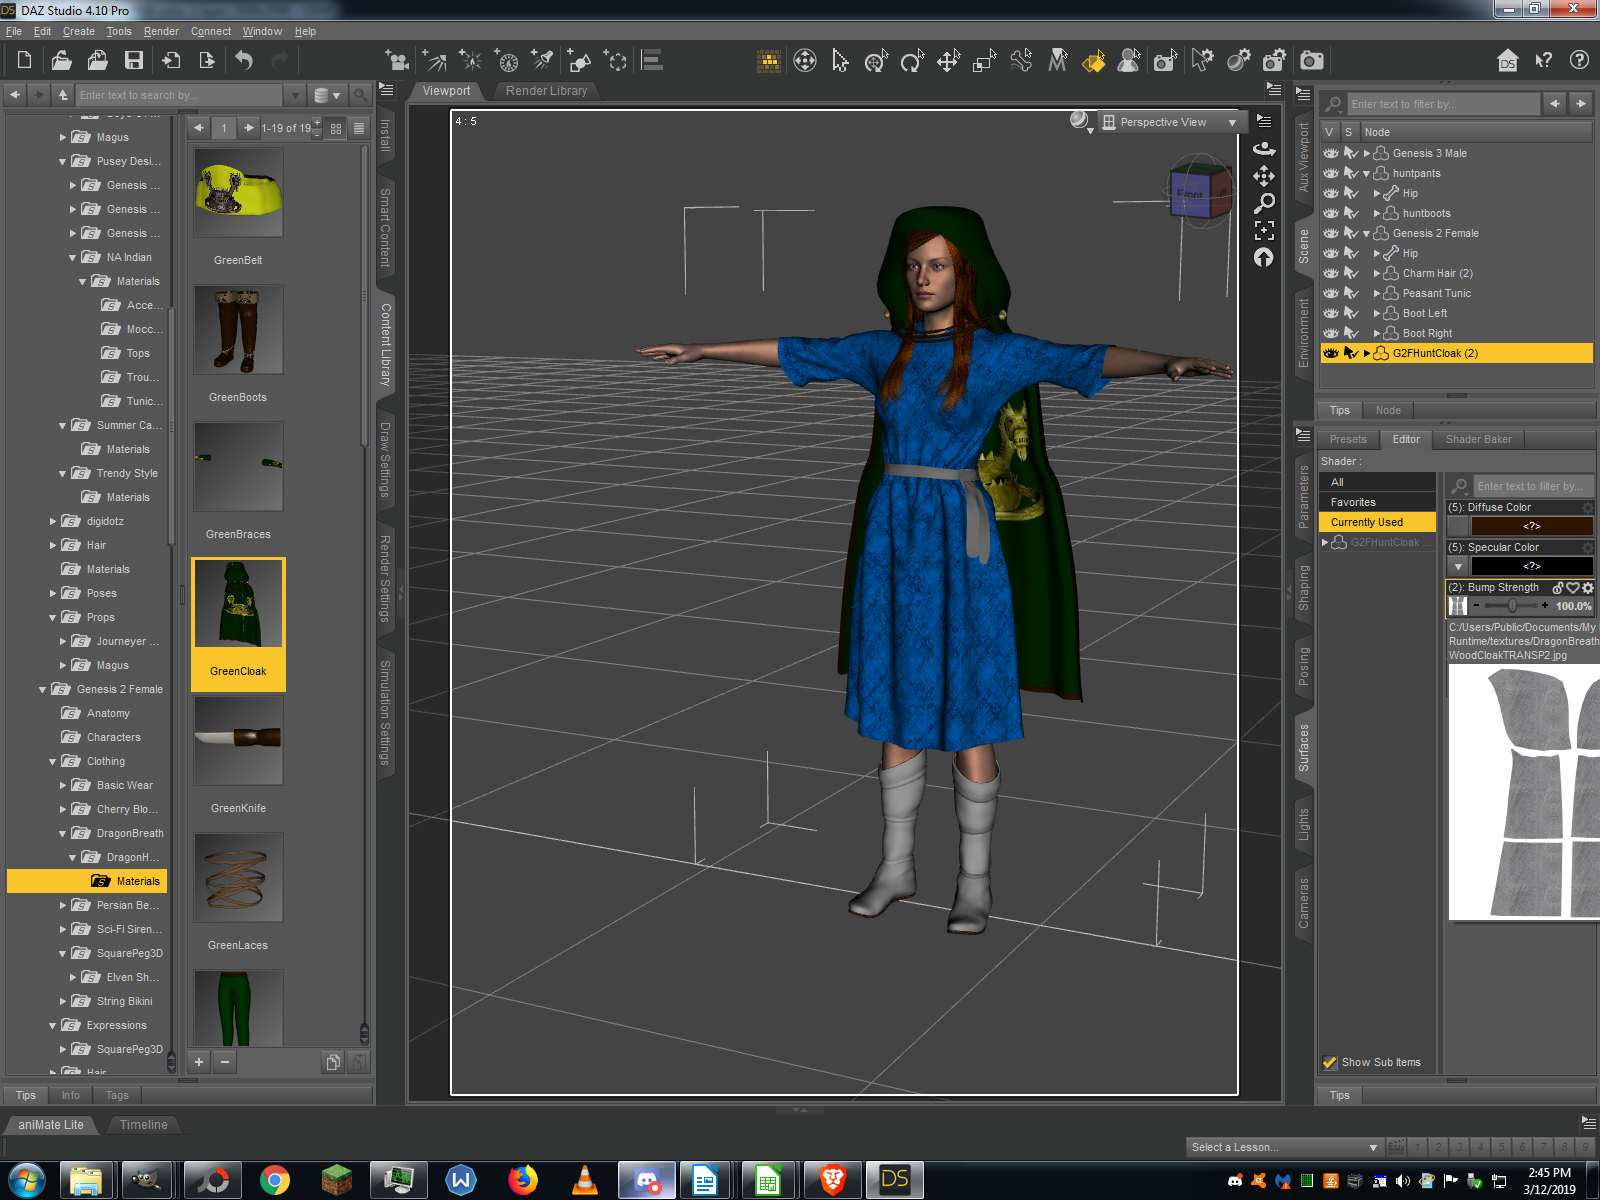Expand the G2FHuntCloak (2) scene node

click(x=1367, y=353)
